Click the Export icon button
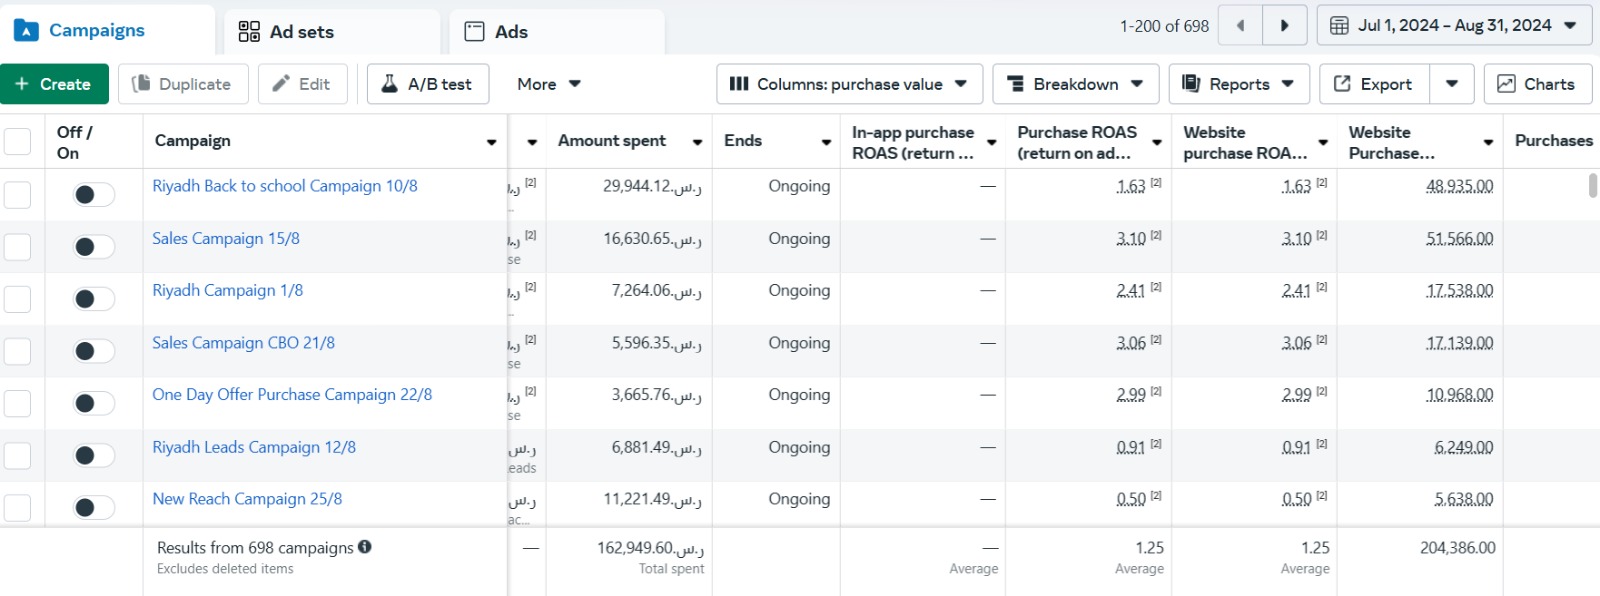This screenshot has width=1600, height=596. click(x=1374, y=84)
